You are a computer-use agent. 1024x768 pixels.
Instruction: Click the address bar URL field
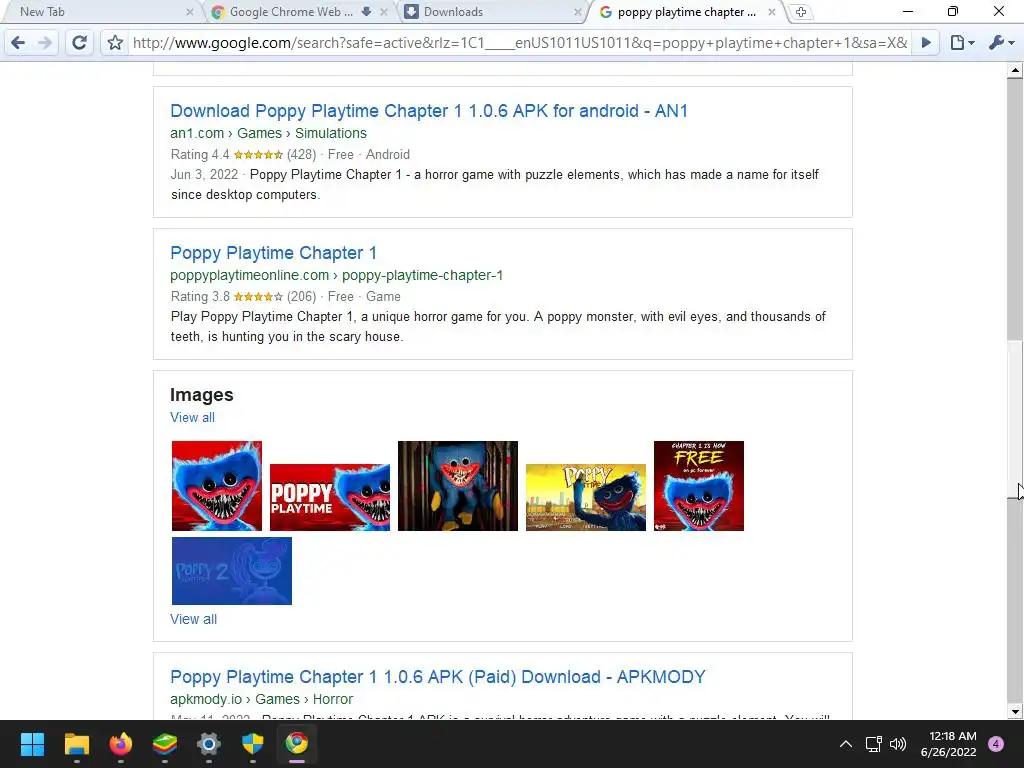click(520, 43)
